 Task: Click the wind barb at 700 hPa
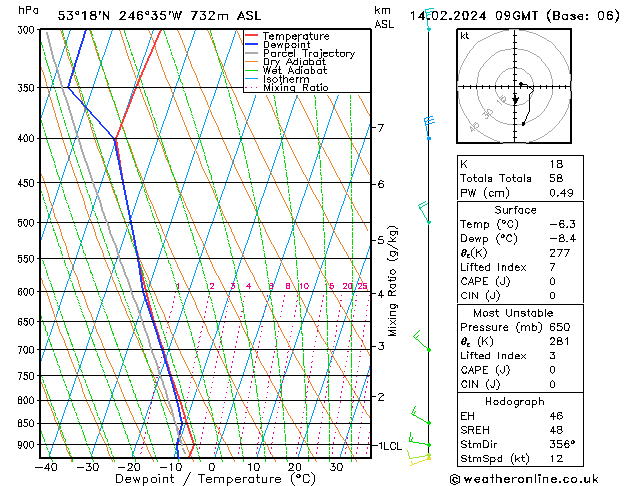pyautogui.click(x=422, y=340)
